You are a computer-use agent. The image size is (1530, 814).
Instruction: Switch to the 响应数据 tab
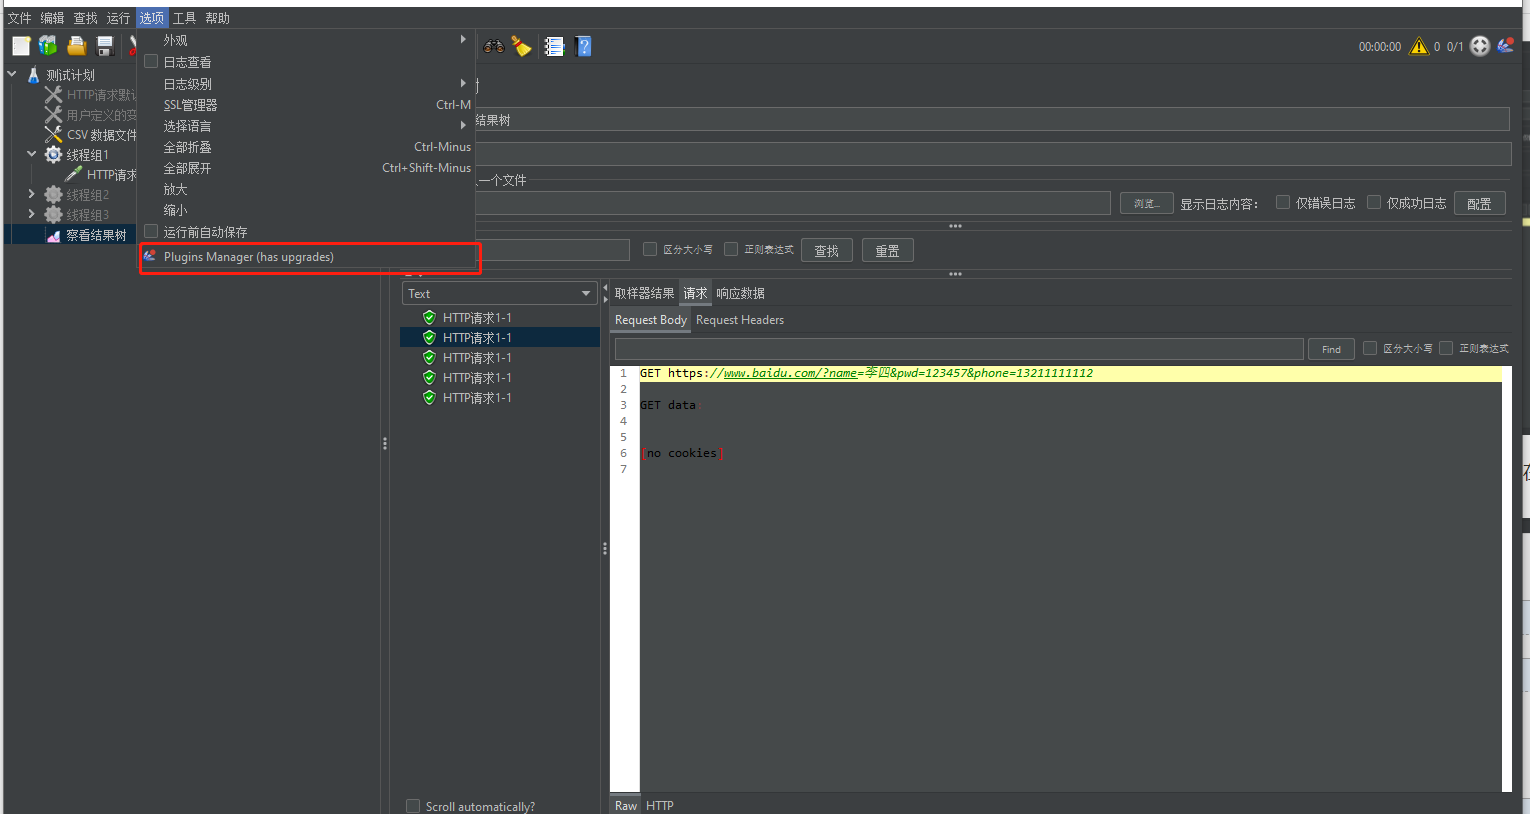(x=740, y=294)
